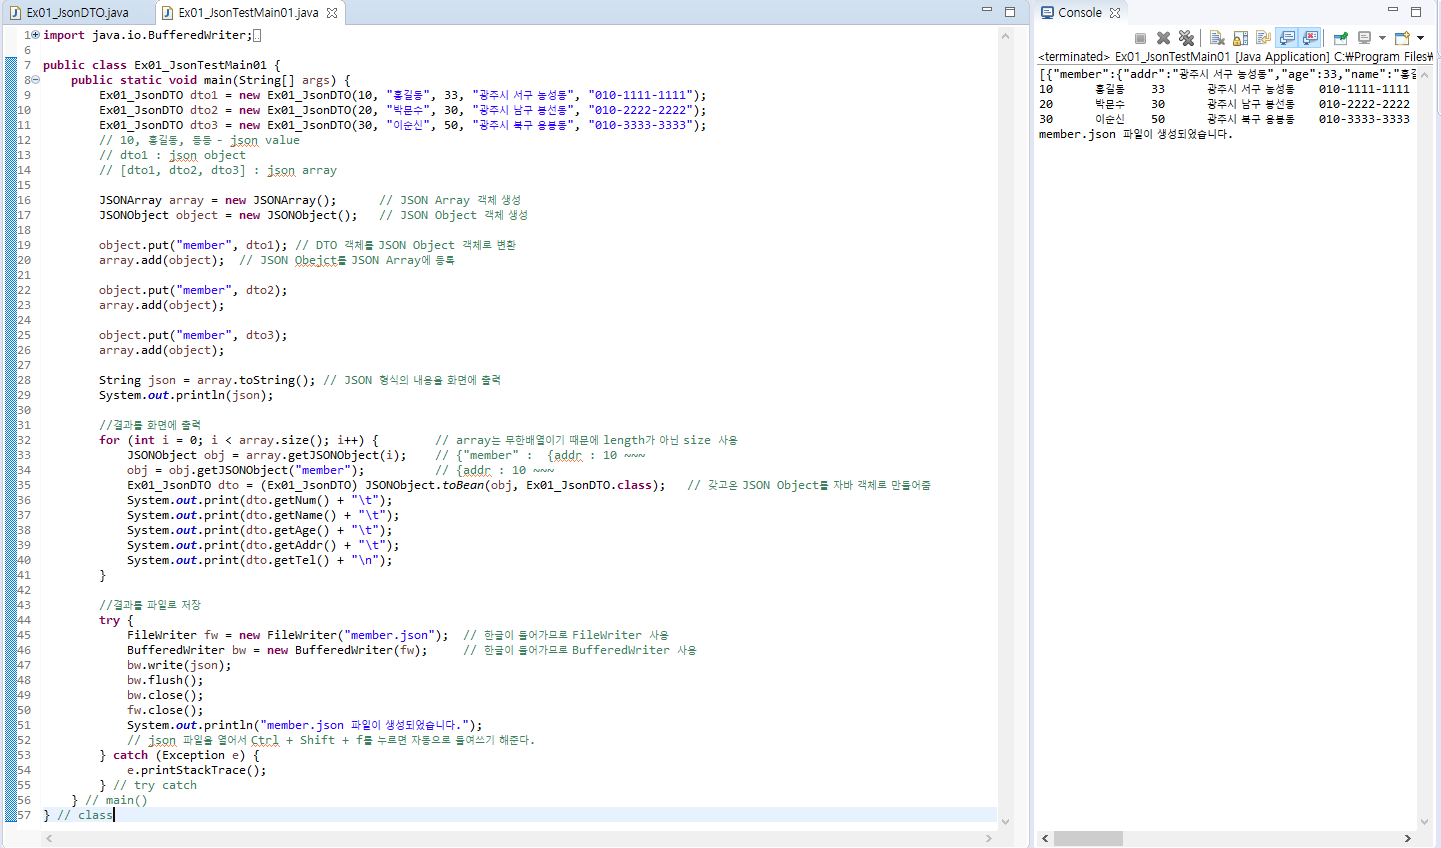Click 'BufferedWriter bw = new BufferedWriter(fw);' line
This screenshot has height=848, width=1441.
pos(277,650)
